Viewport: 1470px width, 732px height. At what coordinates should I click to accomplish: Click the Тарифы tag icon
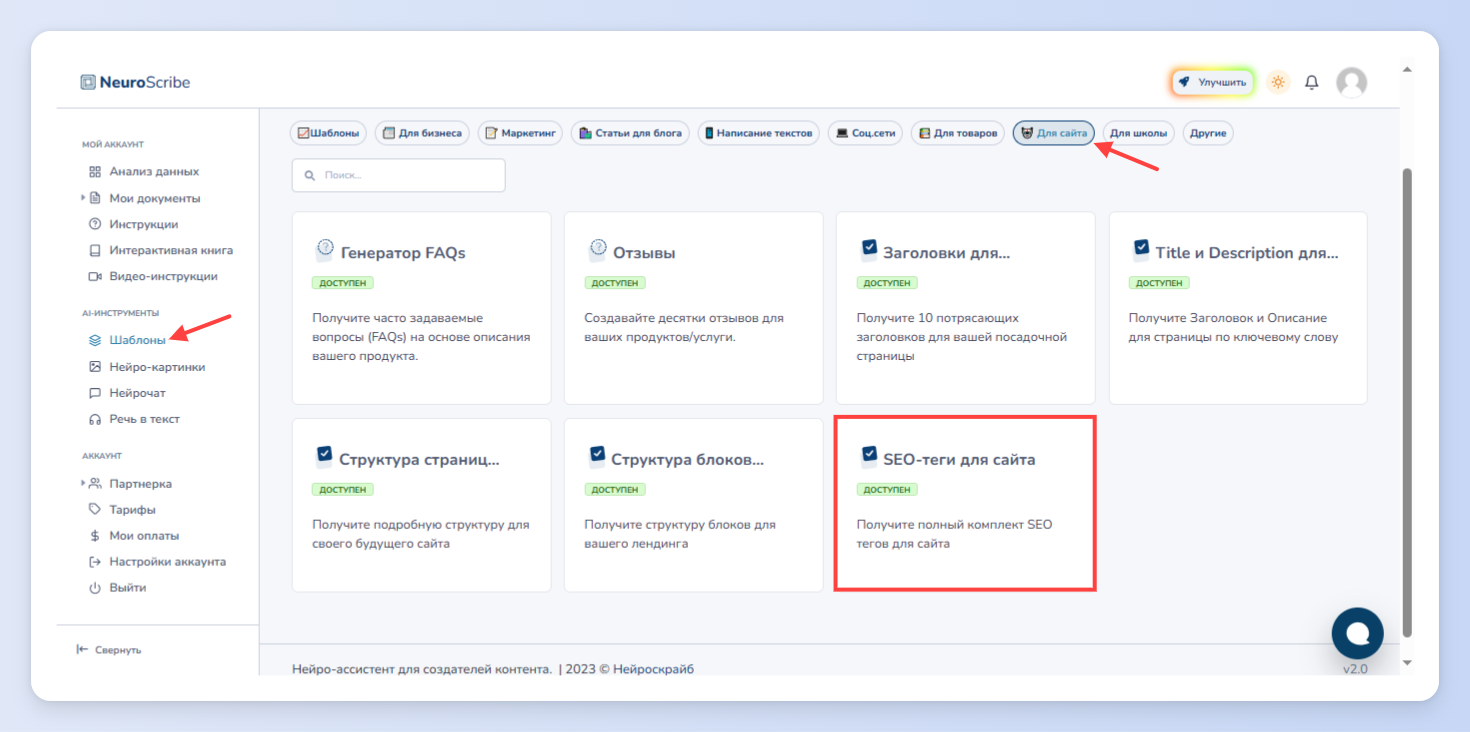95,510
